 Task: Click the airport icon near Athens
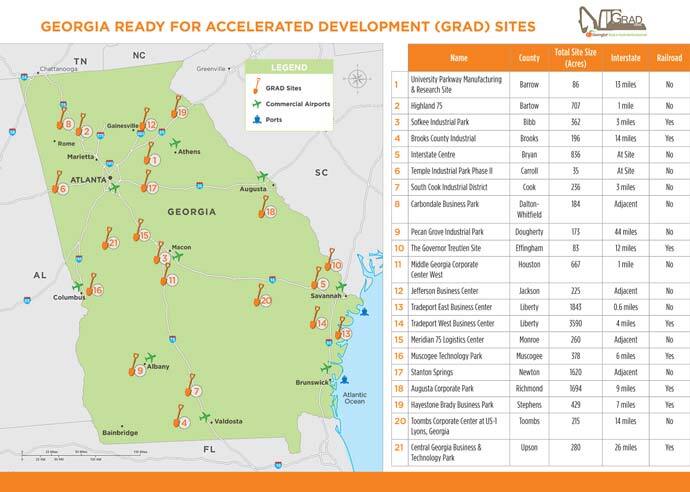pos(175,143)
